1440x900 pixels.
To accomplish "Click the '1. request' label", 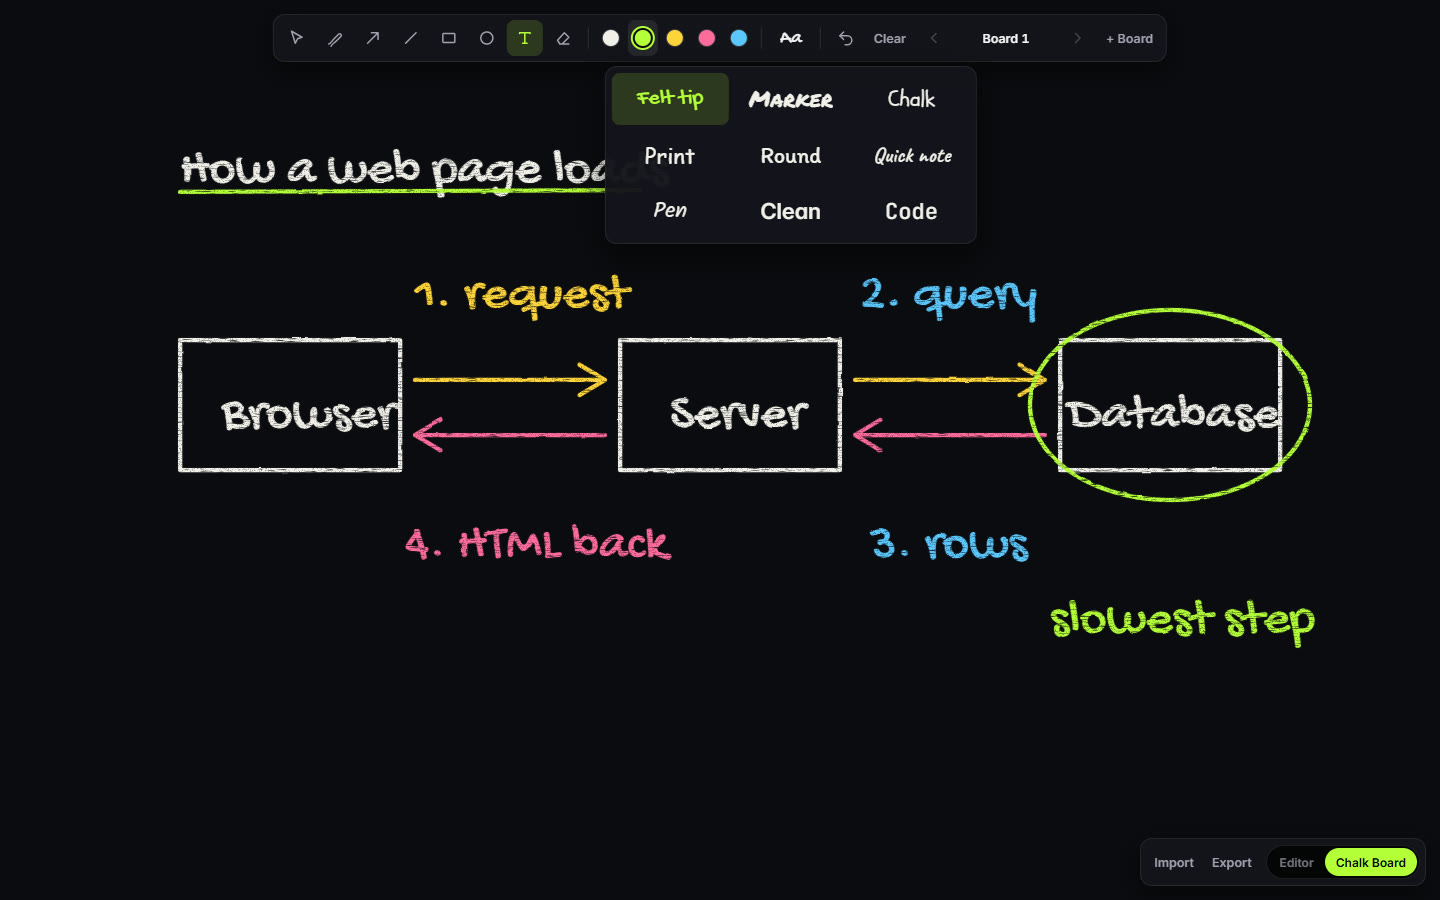I will [522, 296].
